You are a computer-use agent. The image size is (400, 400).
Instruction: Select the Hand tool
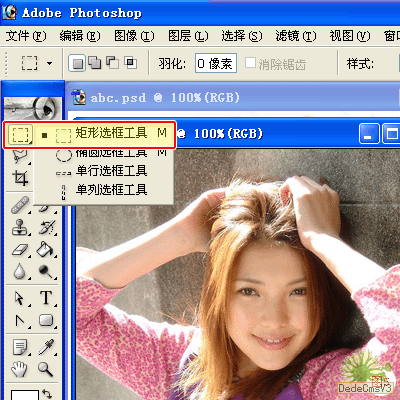coord(20,369)
